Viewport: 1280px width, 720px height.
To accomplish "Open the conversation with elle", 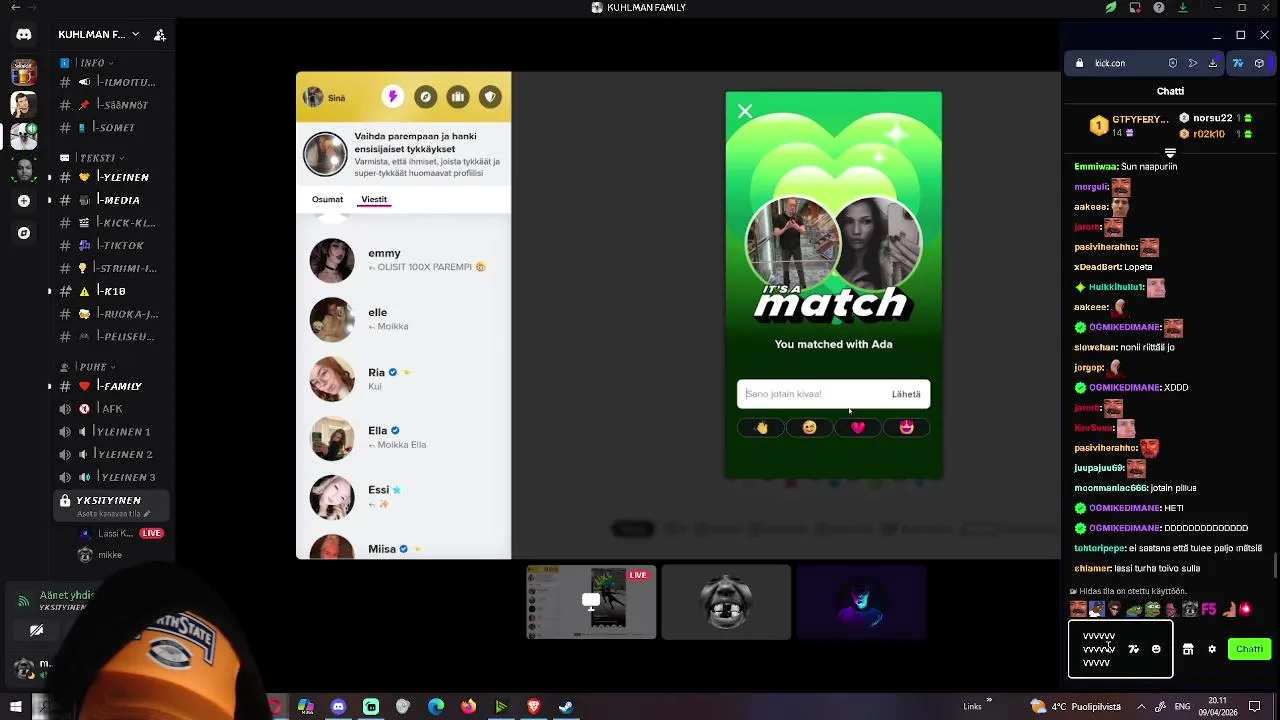I will tap(404, 319).
